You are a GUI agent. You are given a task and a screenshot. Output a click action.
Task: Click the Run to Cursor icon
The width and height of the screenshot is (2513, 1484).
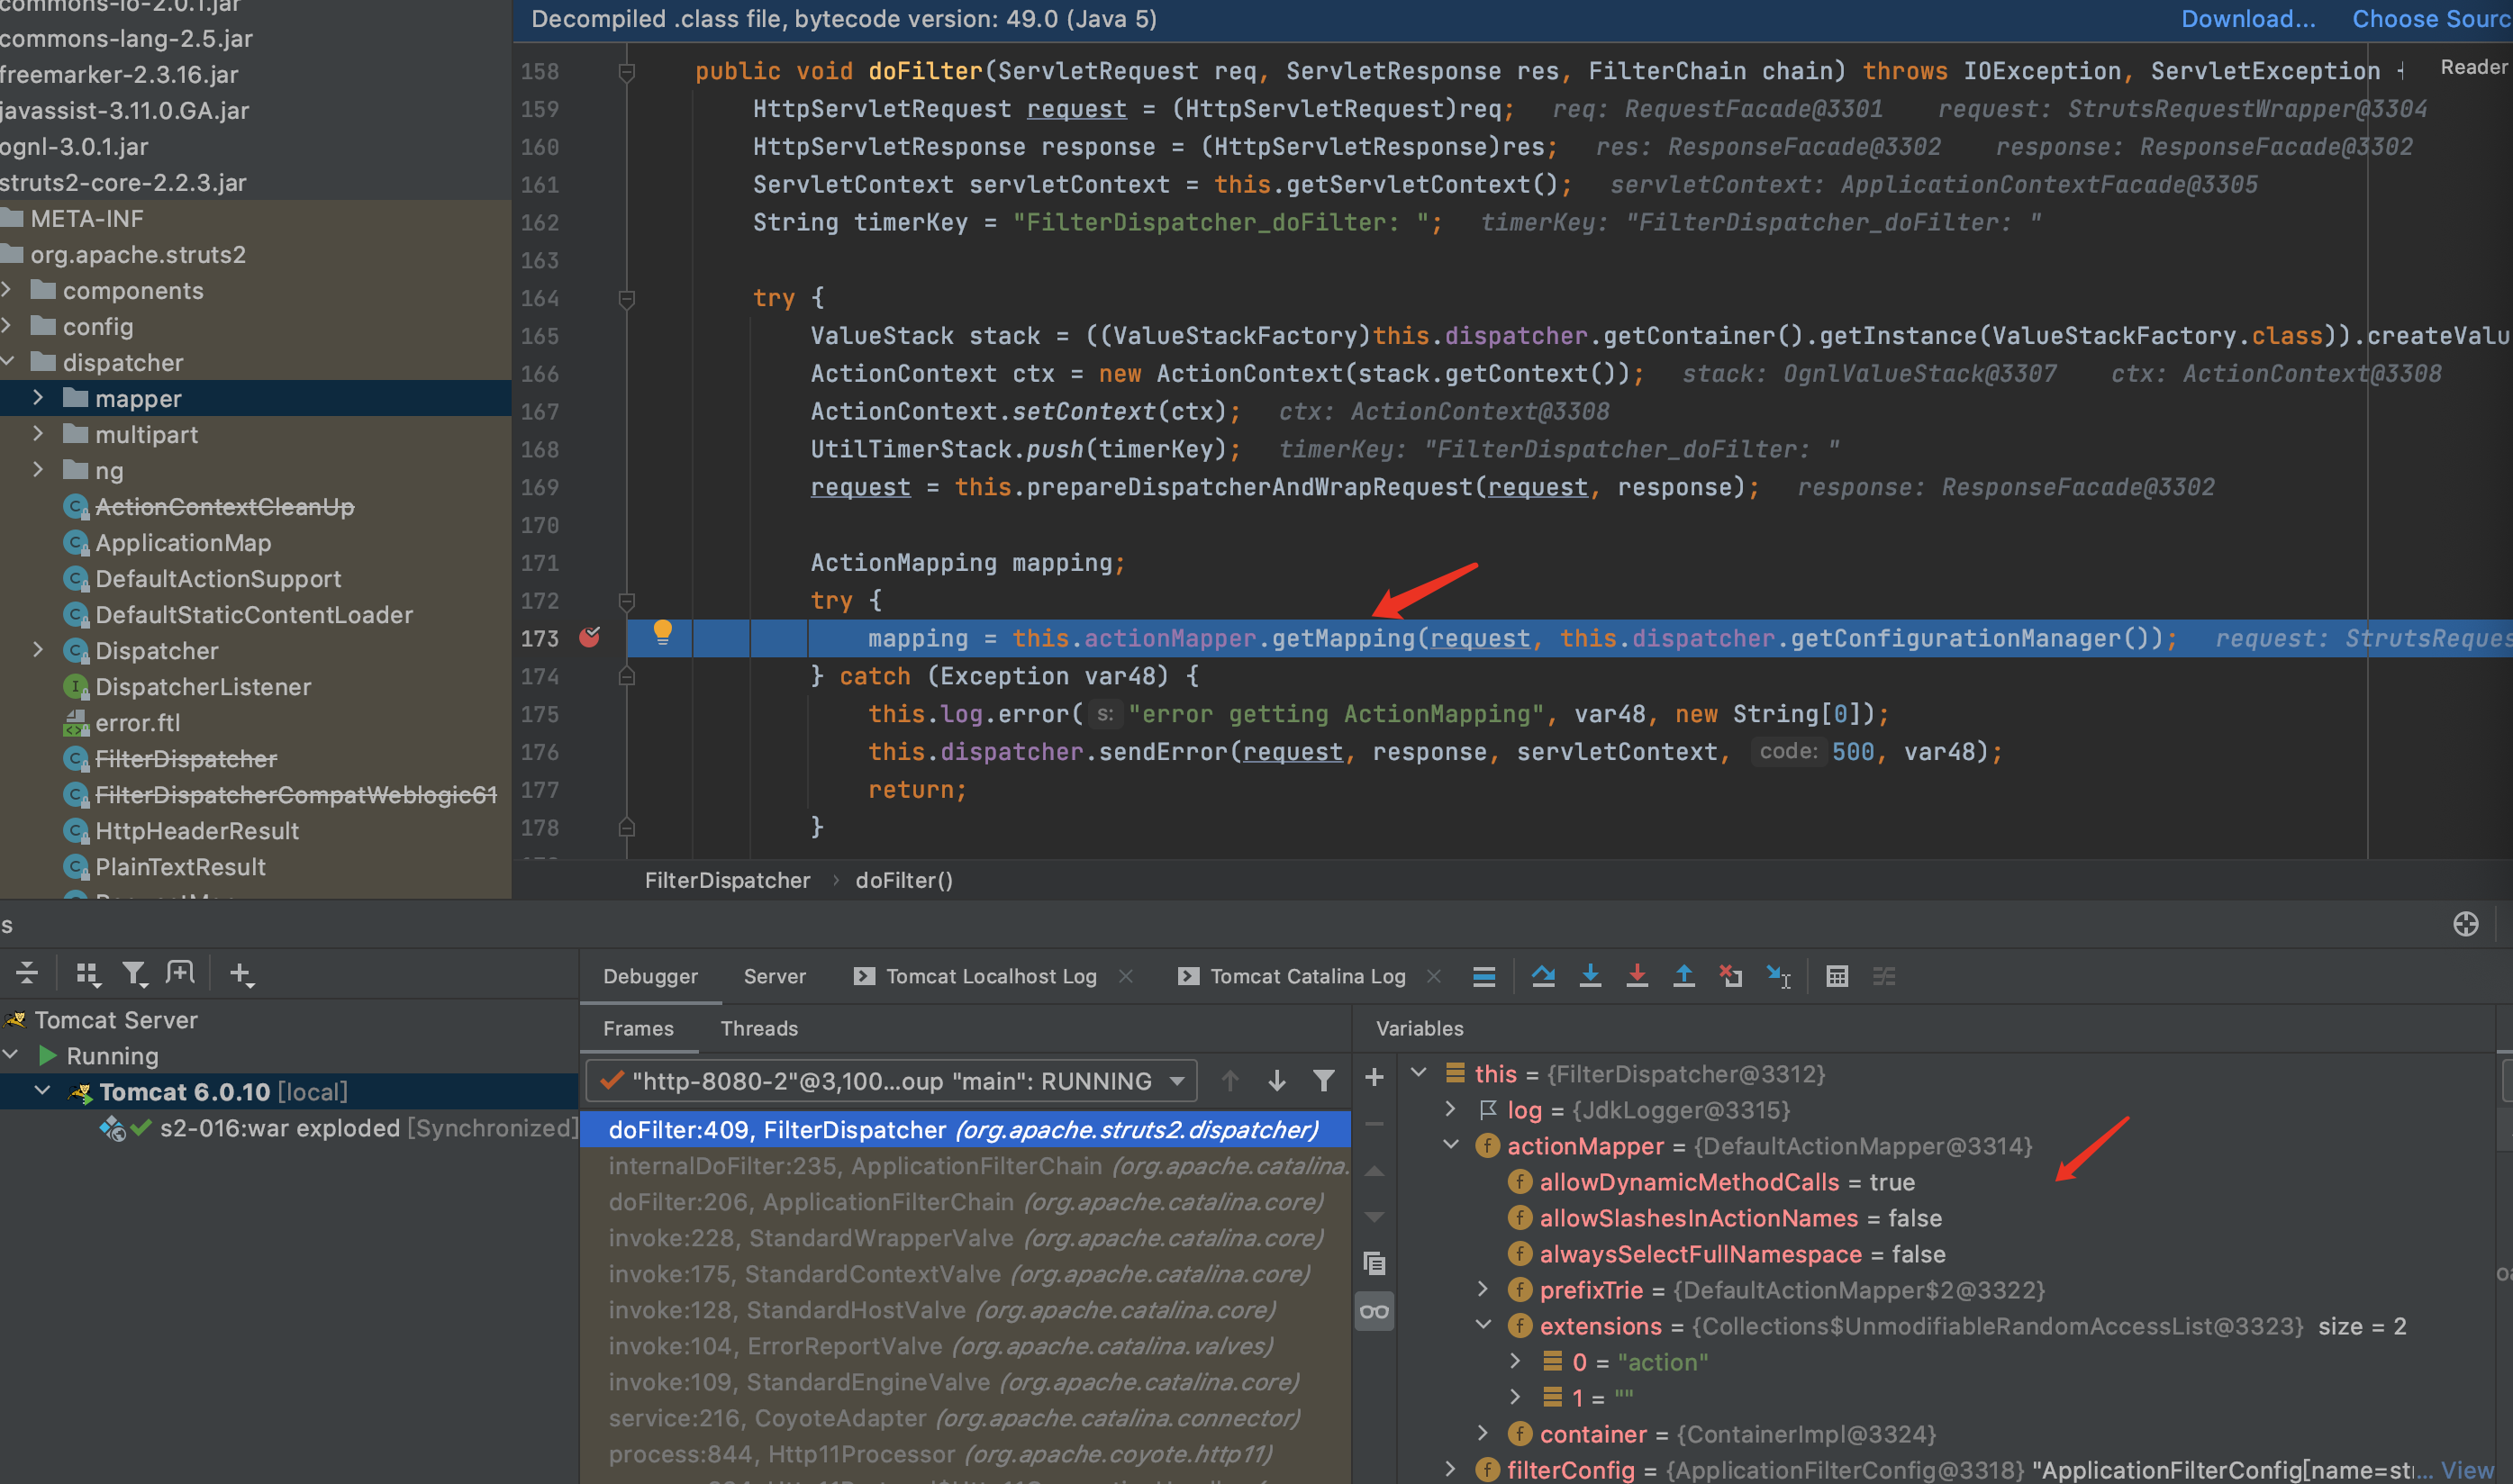pyautogui.click(x=1778, y=976)
